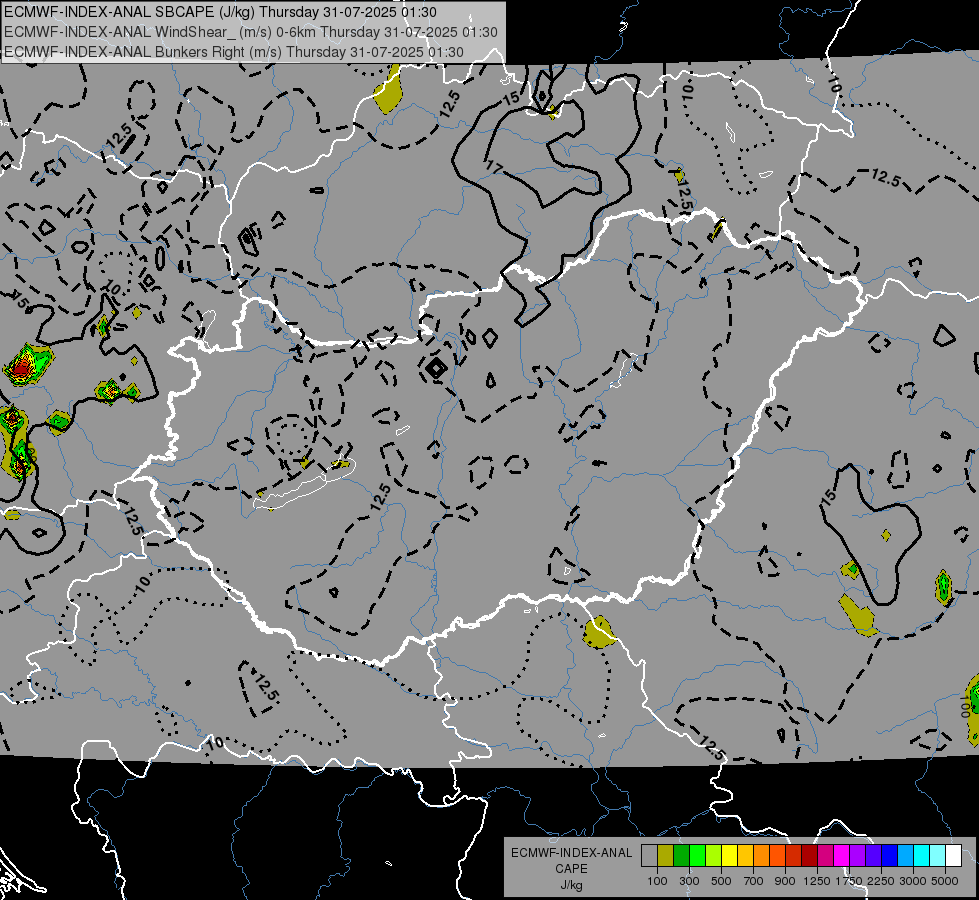
Task: Click the contour label 17 on map
Action: tap(493, 167)
